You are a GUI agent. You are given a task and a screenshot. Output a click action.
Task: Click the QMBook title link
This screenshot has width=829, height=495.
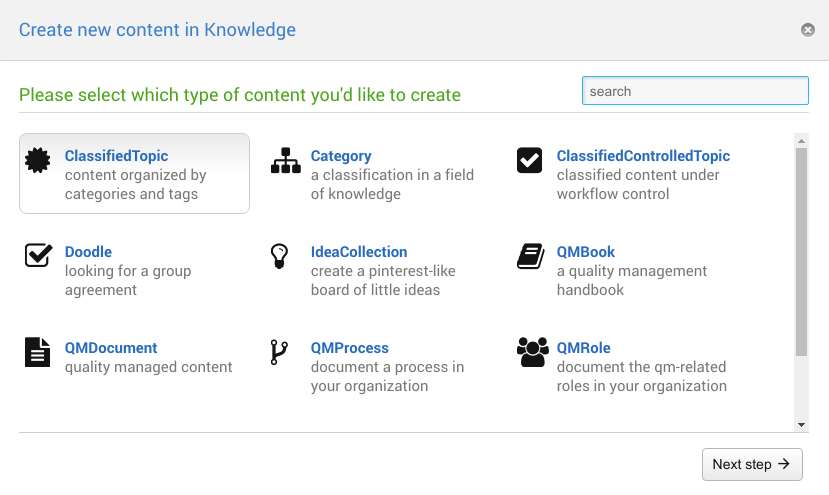coord(586,252)
